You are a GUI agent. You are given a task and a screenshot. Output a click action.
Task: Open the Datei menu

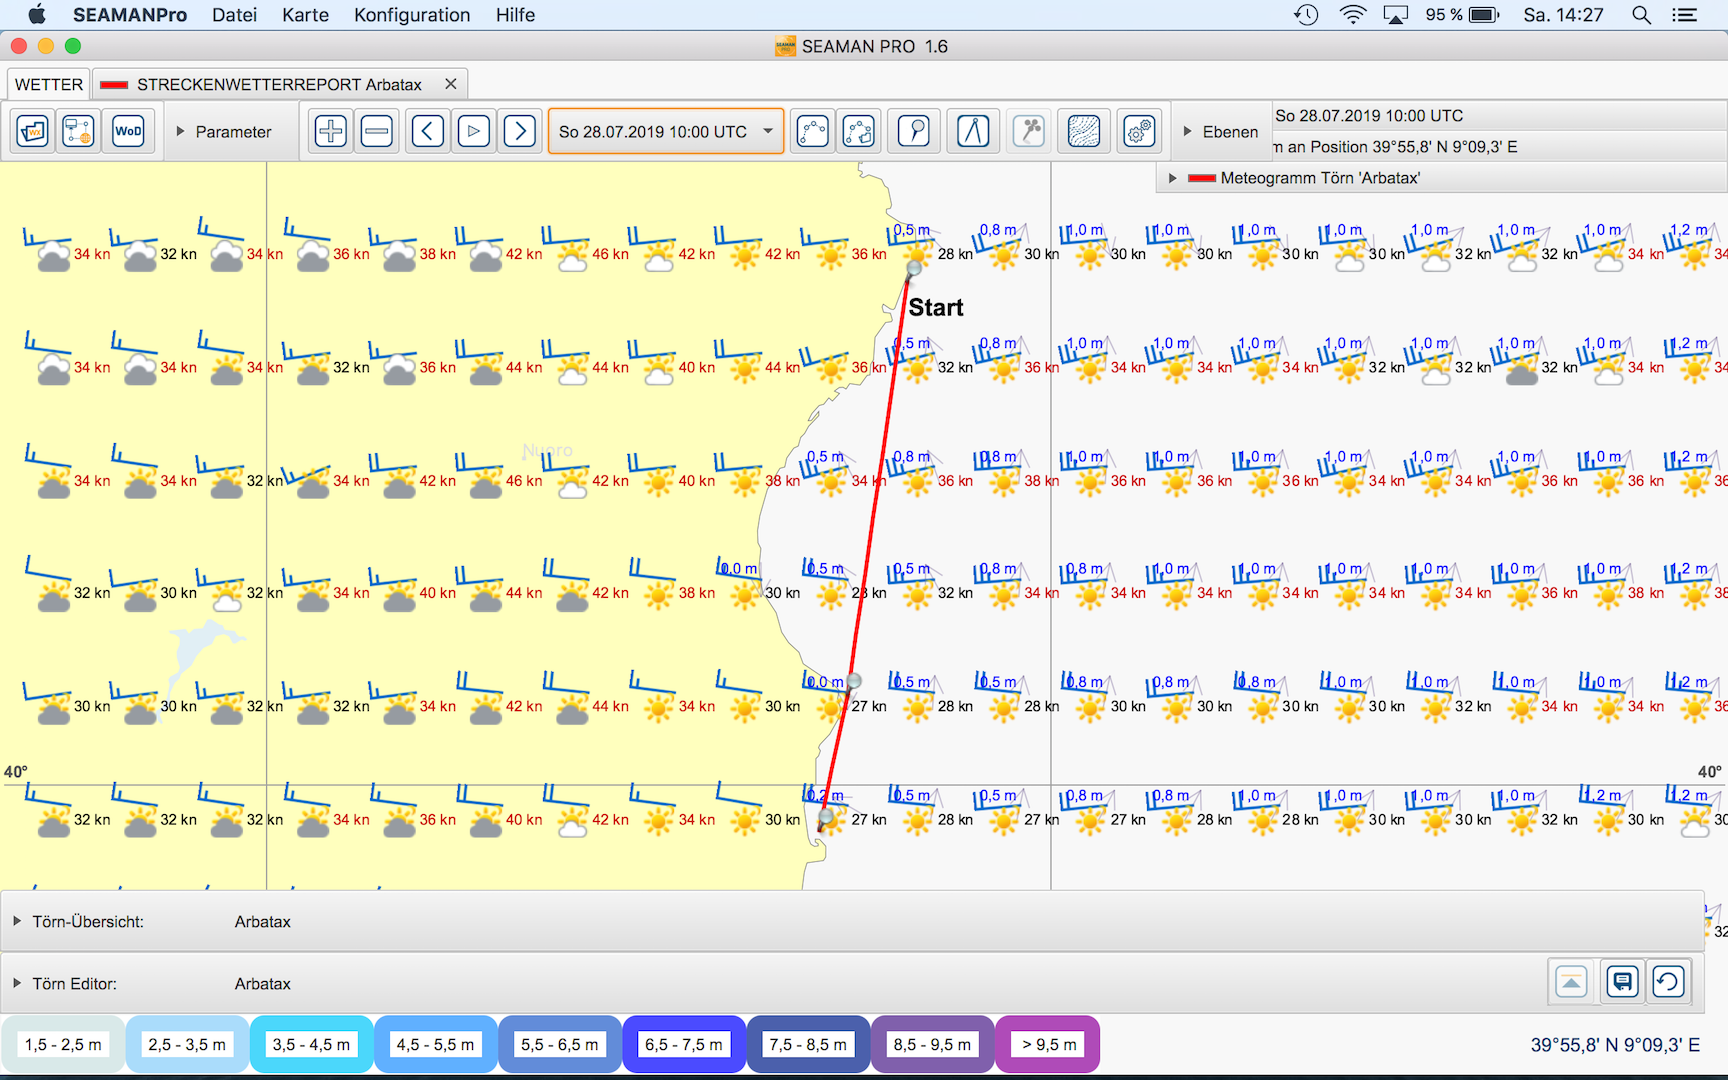[x=234, y=15]
